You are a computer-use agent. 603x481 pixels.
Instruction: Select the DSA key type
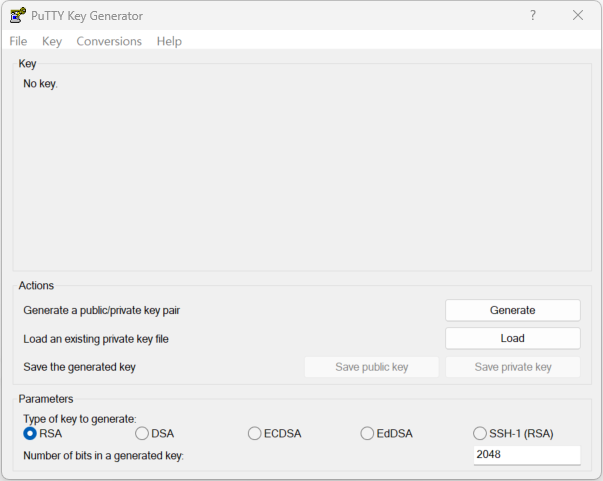tap(155, 433)
